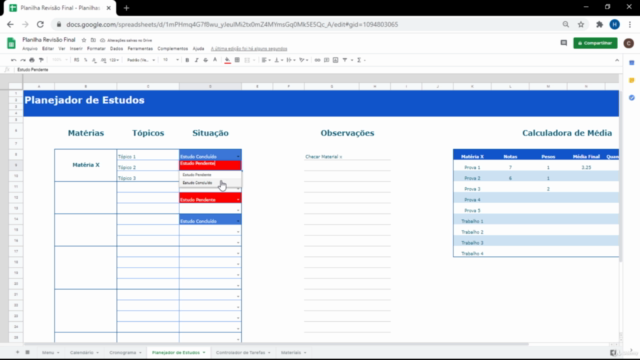Open Calendar side panel icon
Viewport: 640px width, 360px height.
pos(631,63)
